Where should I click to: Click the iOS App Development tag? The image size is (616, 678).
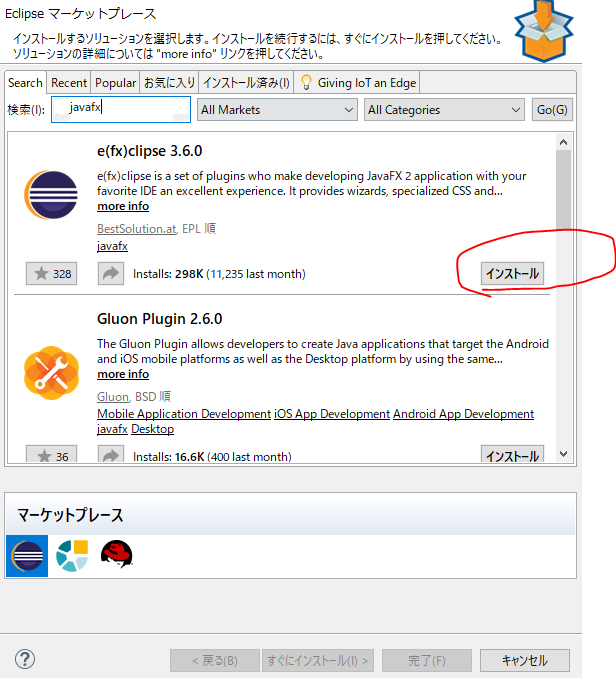(332, 414)
